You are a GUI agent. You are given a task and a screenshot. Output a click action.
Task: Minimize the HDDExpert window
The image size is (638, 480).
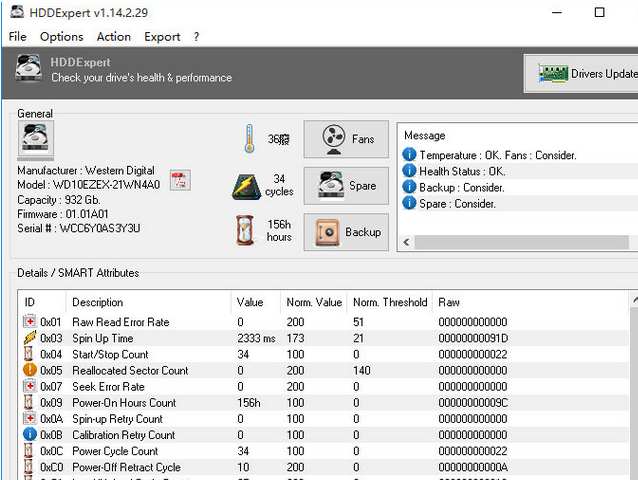pos(557,12)
